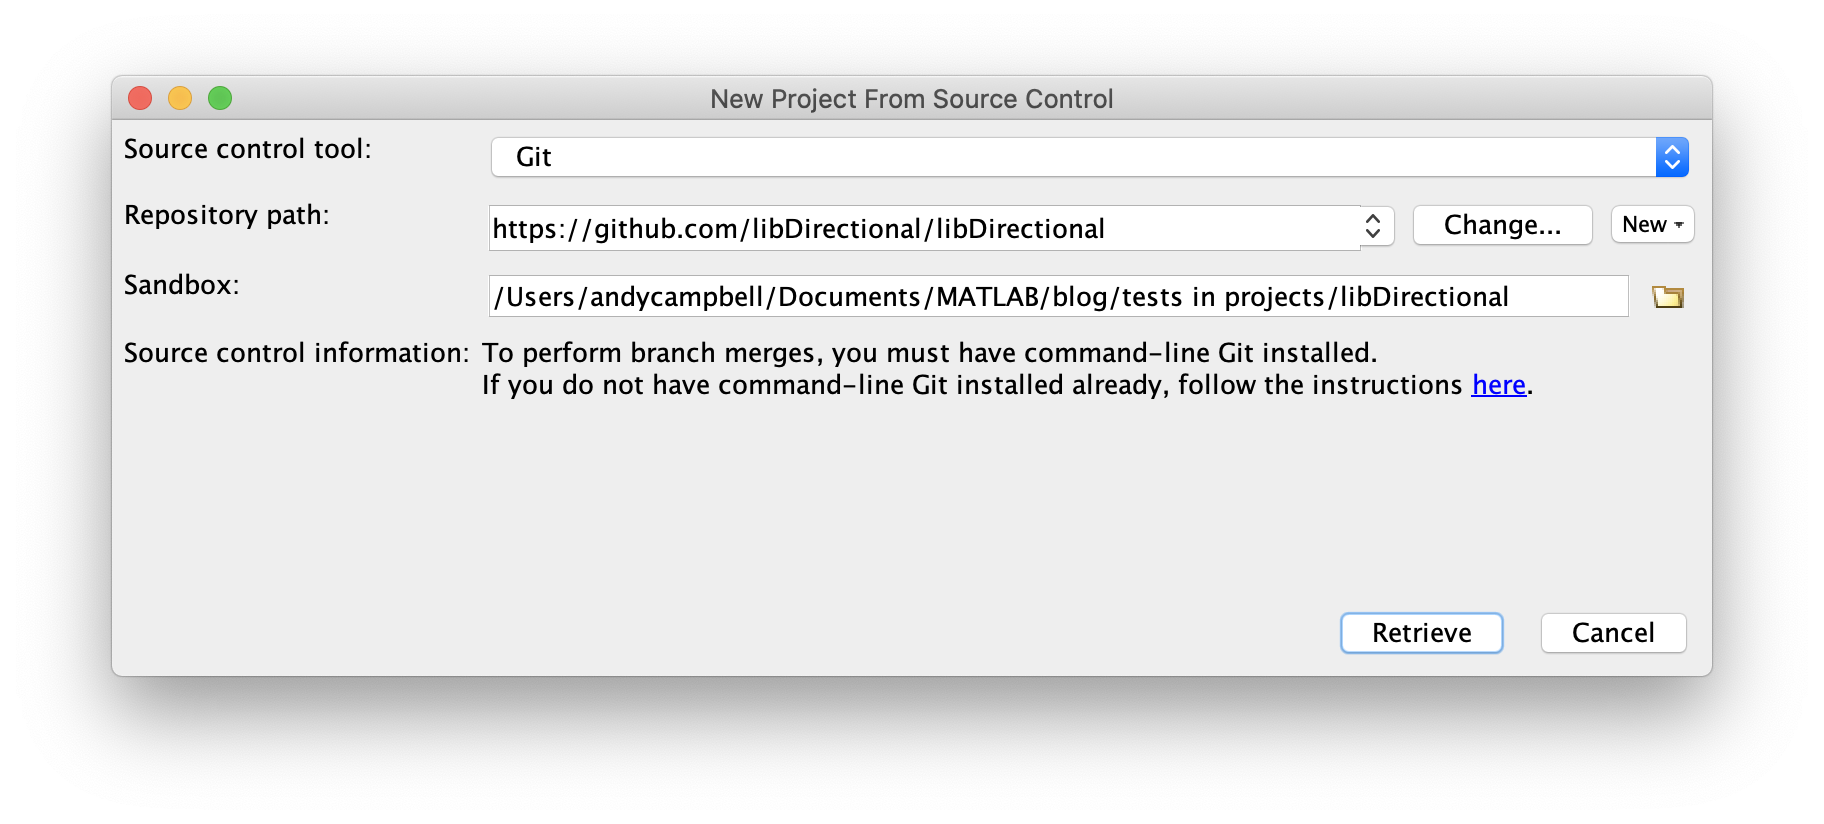Screen dimensions: 1824x824
Task: Click the 'Source control tool:' label
Action: 247,149
